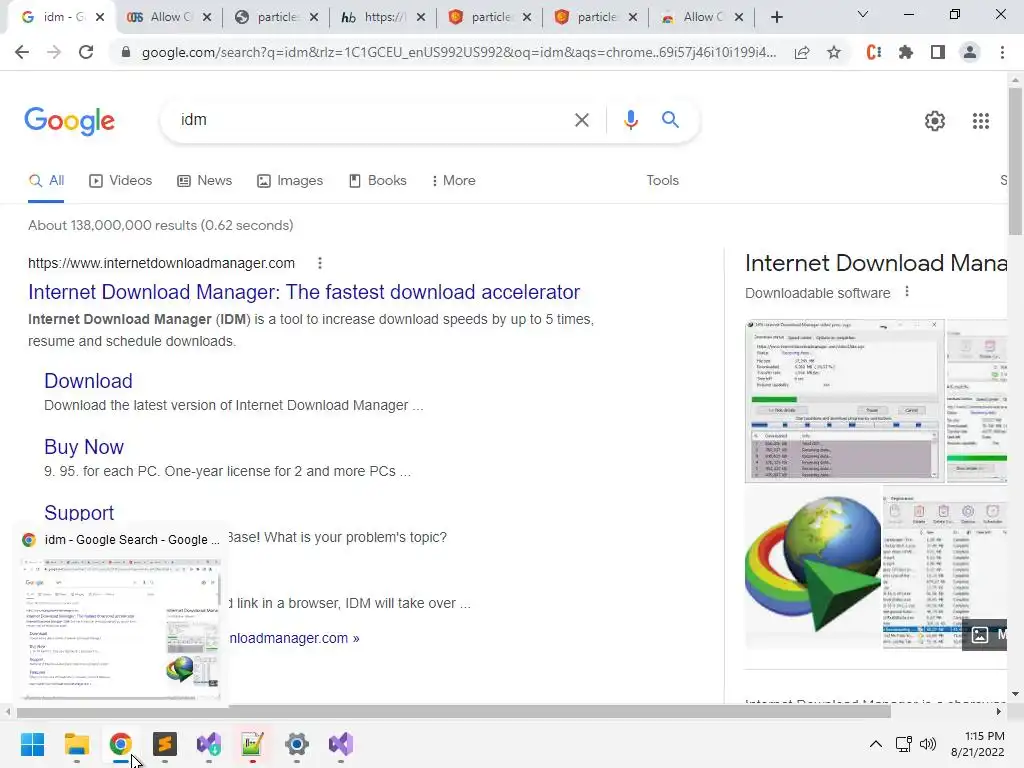Open the IDM globe logo image
1024x768 pixels.
813,566
